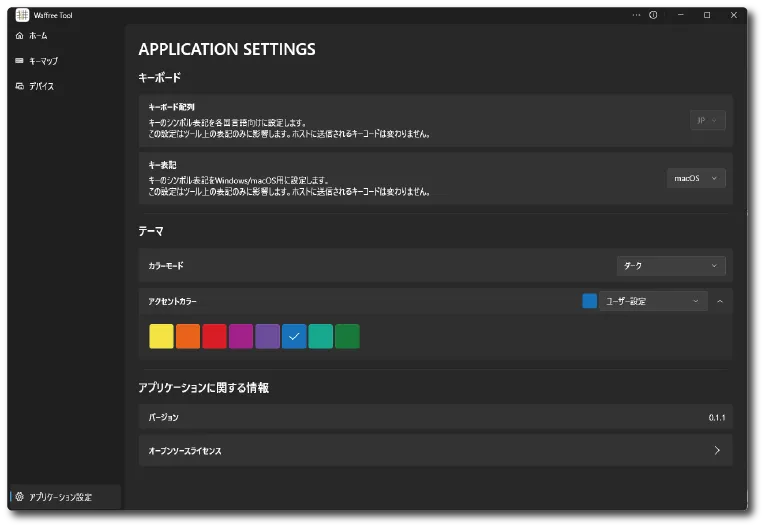The height and width of the screenshot is (528, 765).
Task: Collapse the アクセントカラー section chevron
Action: pos(720,301)
